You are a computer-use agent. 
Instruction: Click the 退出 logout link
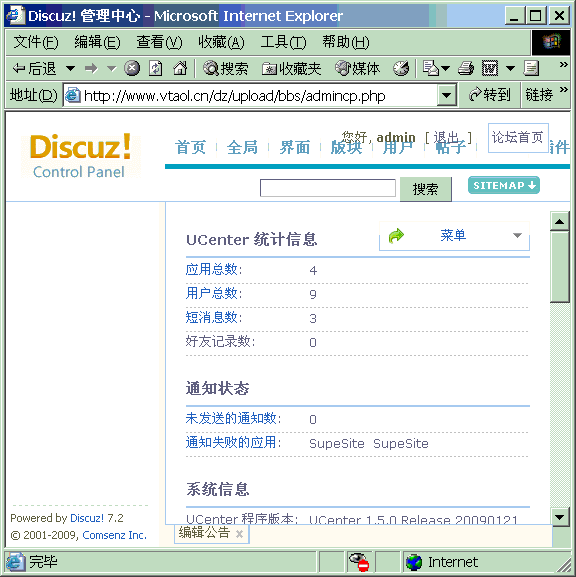(446, 138)
